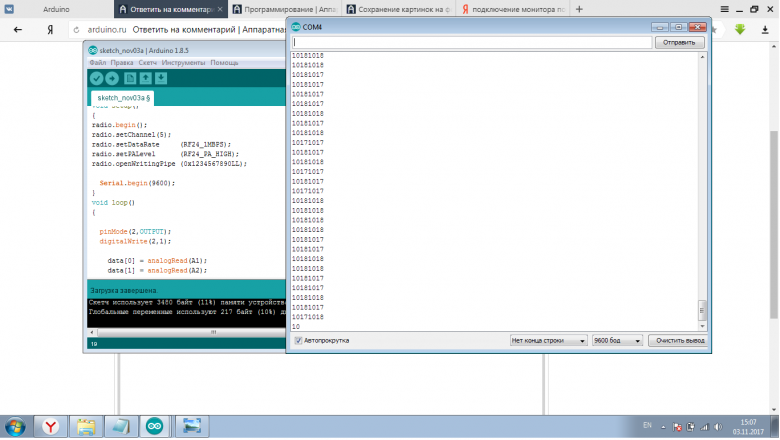The height and width of the screenshot is (440, 780).
Task: Select the sketch_nov03a editor tab
Action: click(124, 98)
